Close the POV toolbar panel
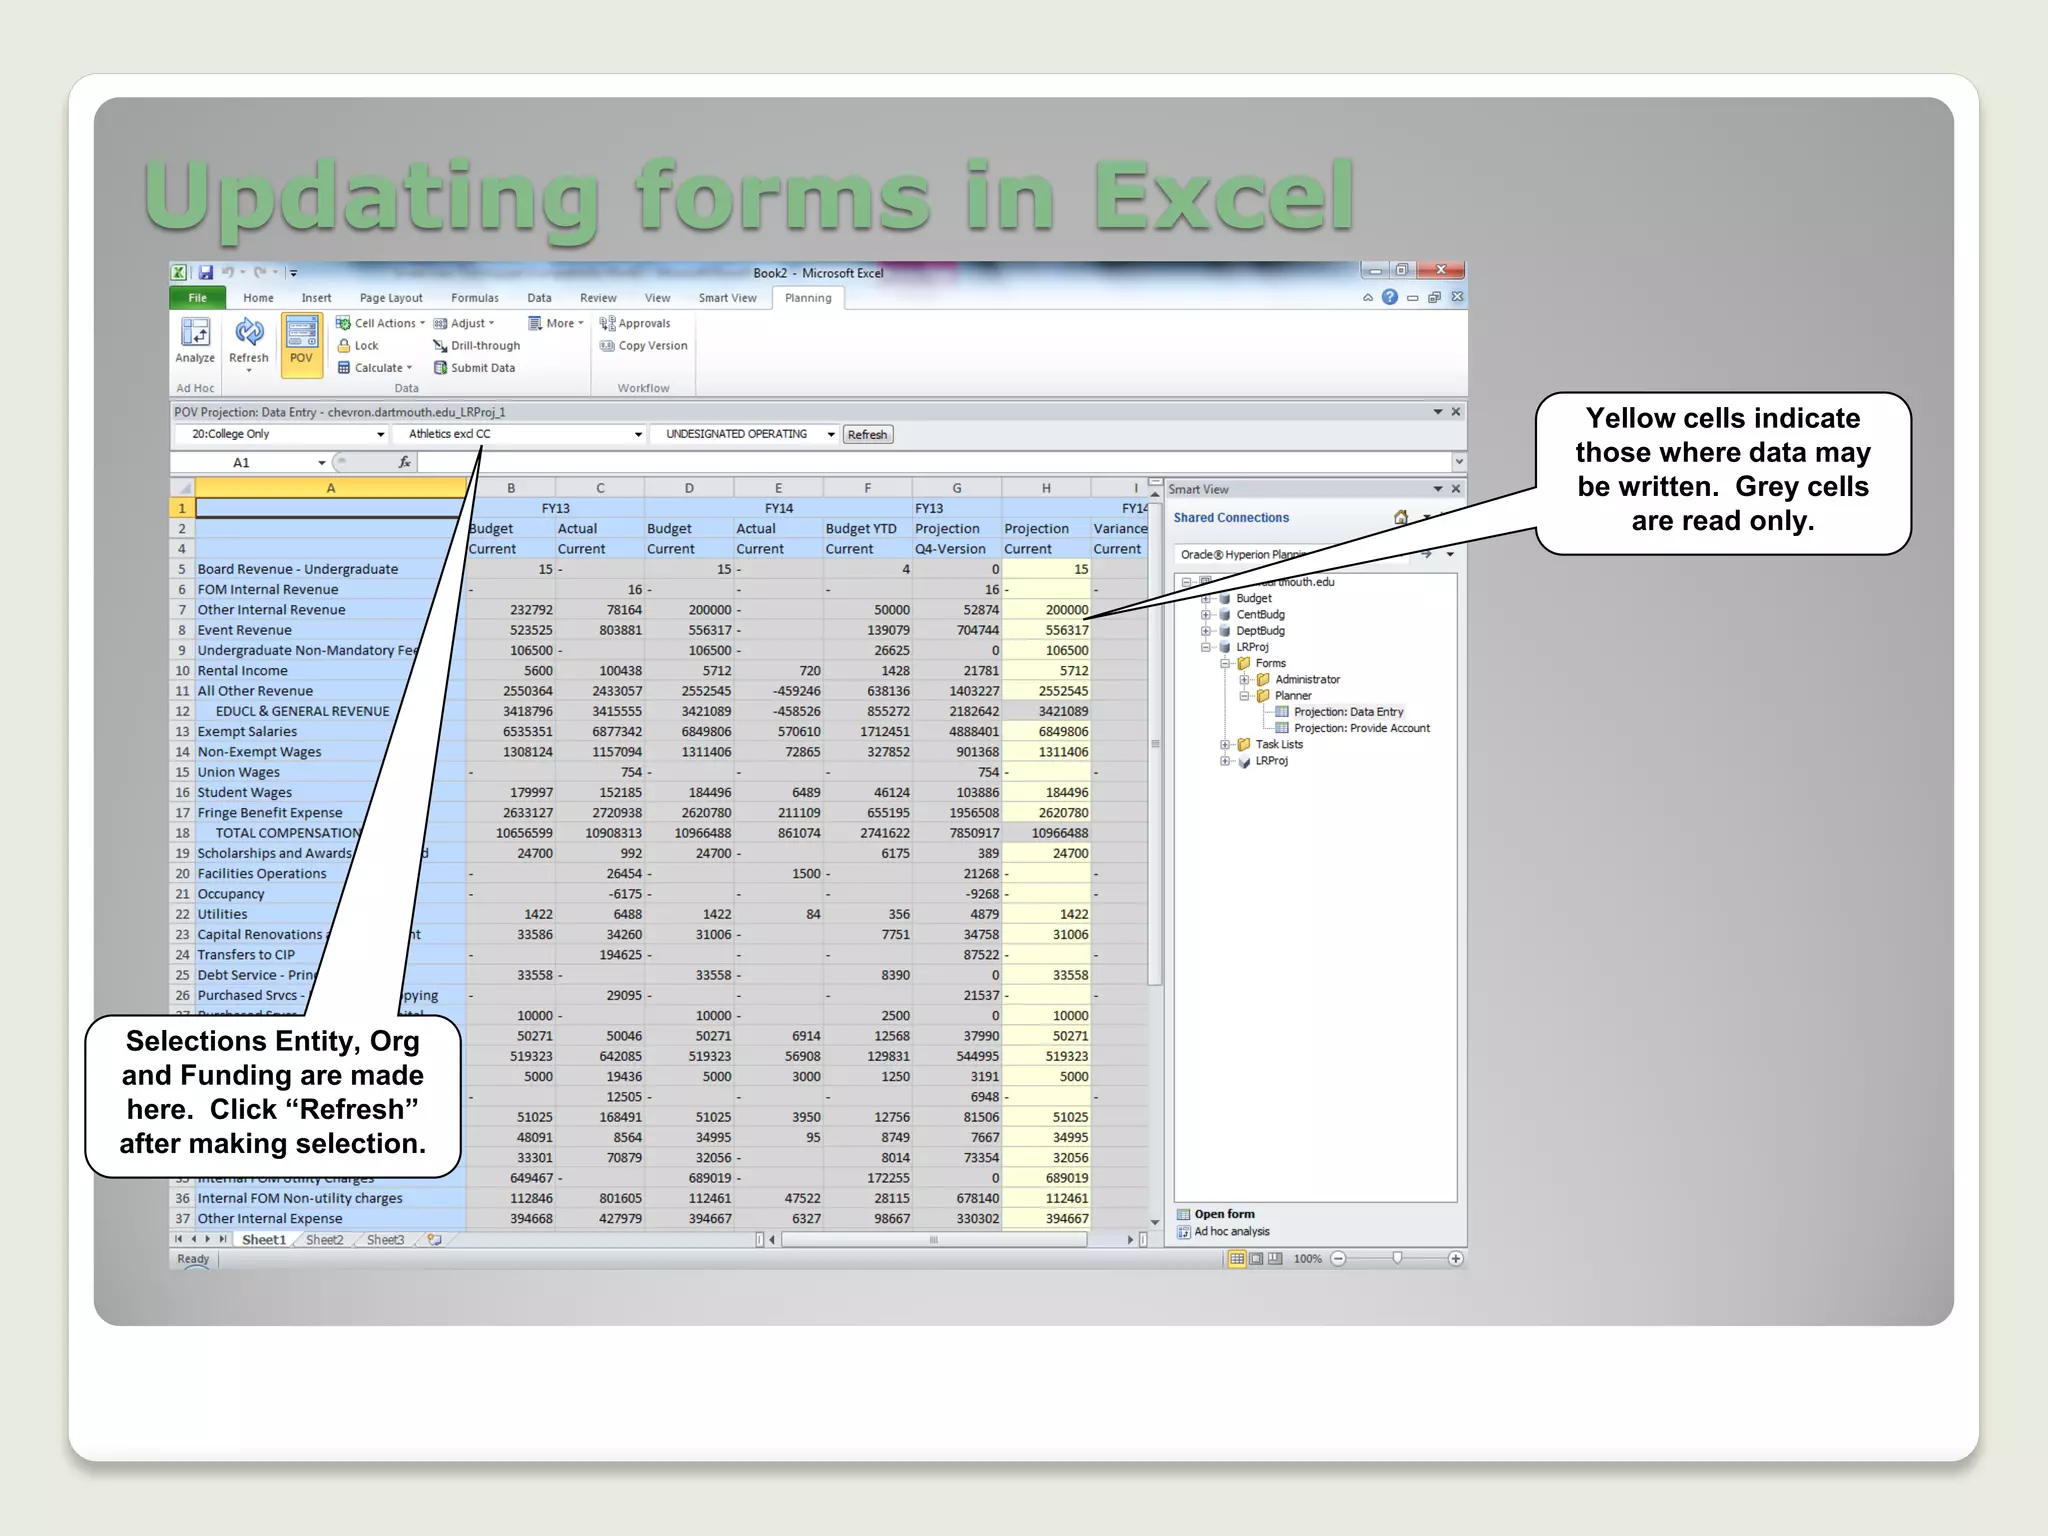Image resolution: width=2048 pixels, height=1536 pixels. (x=1456, y=412)
